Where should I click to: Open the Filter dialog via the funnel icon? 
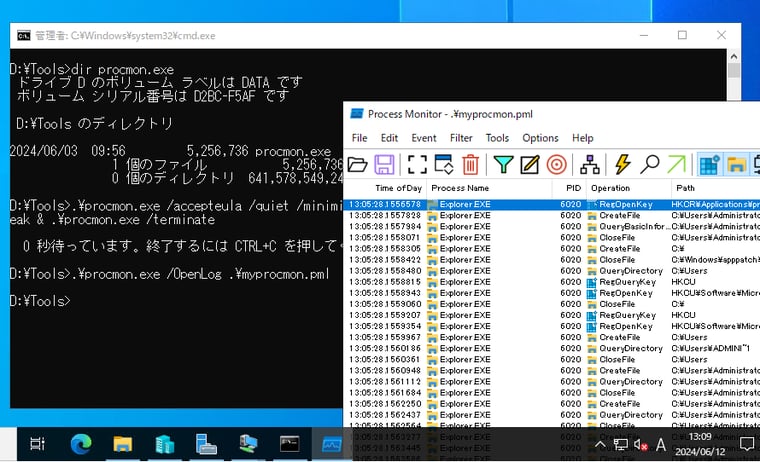[503, 165]
